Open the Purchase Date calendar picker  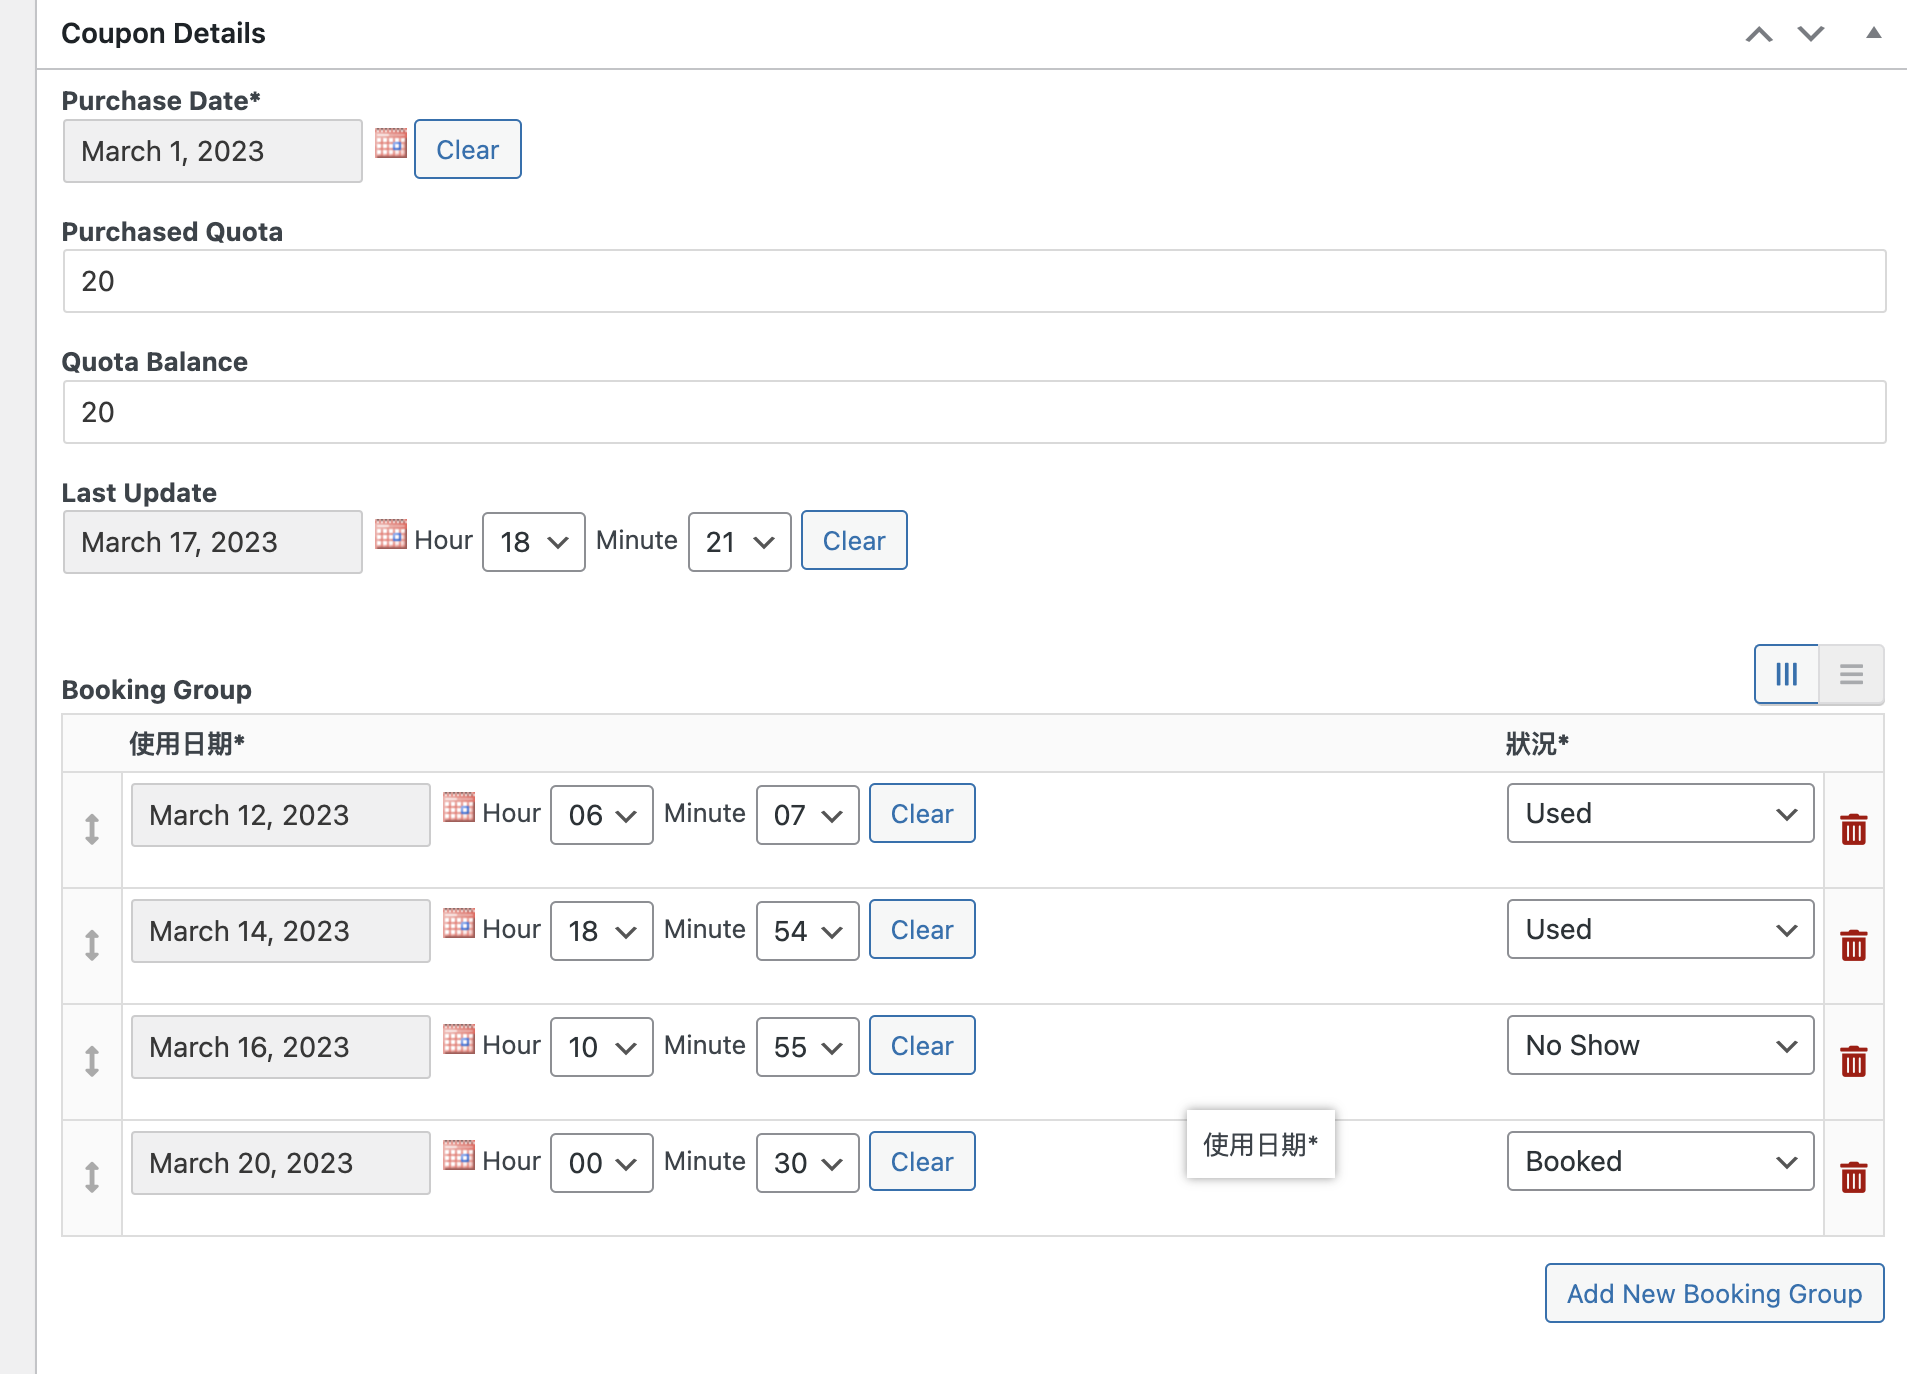391,144
